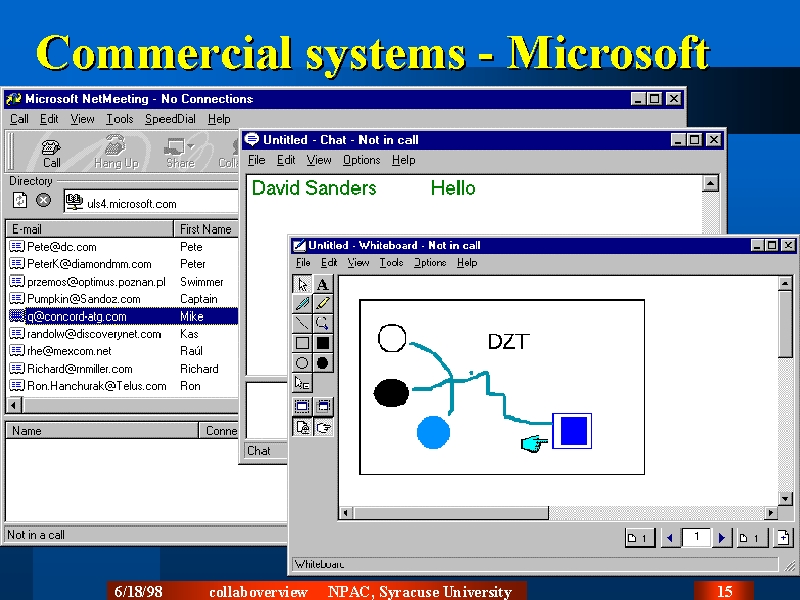Select the randolw@discoverynet.com entry
This screenshot has width=800, height=600.
pyautogui.click(x=122, y=334)
